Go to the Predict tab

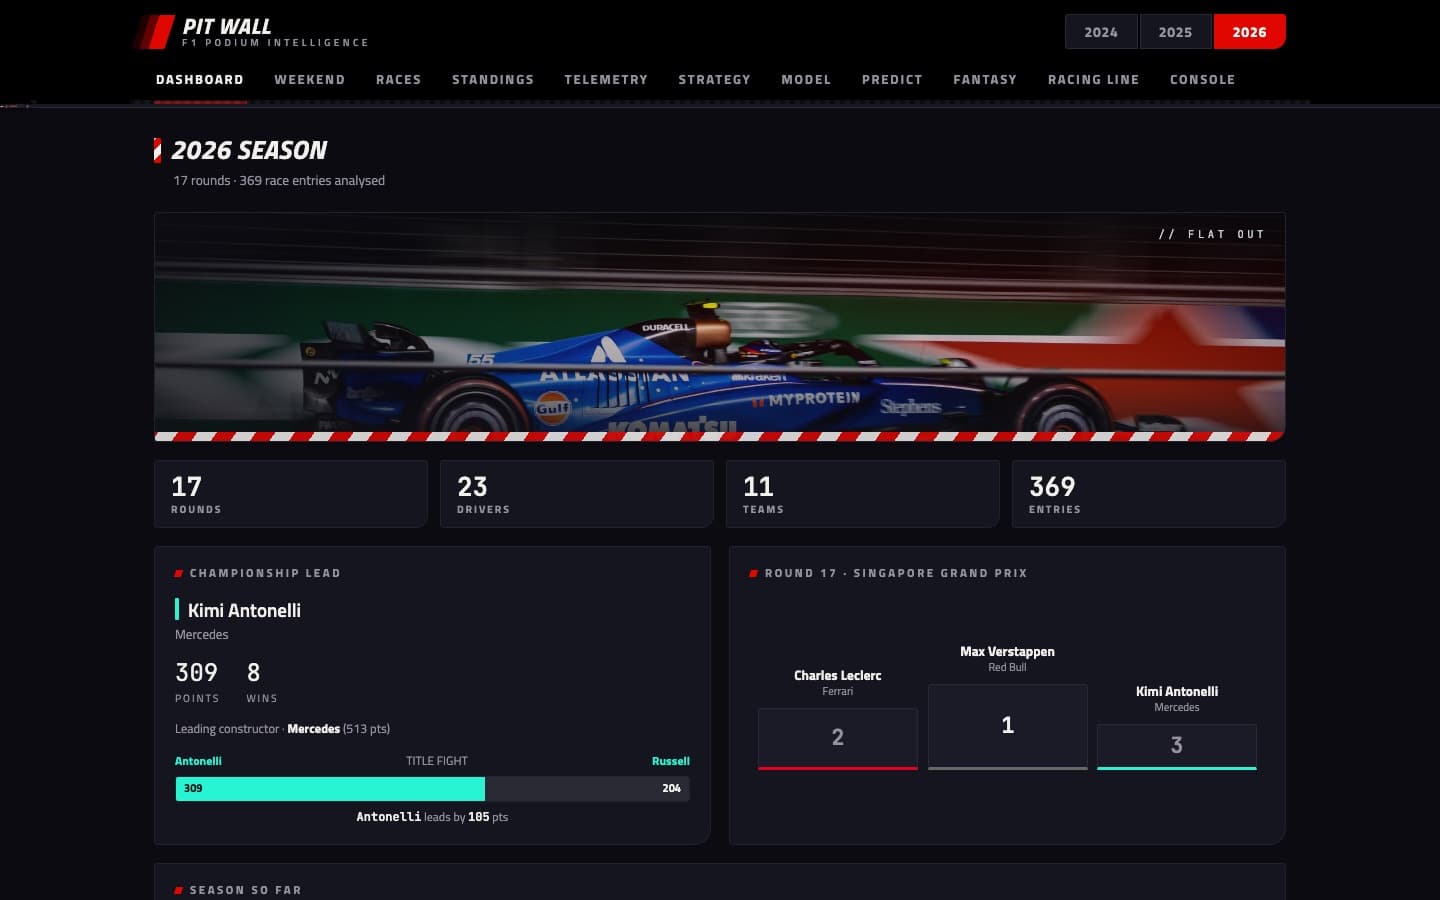pyautogui.click(x=892, y=80)
